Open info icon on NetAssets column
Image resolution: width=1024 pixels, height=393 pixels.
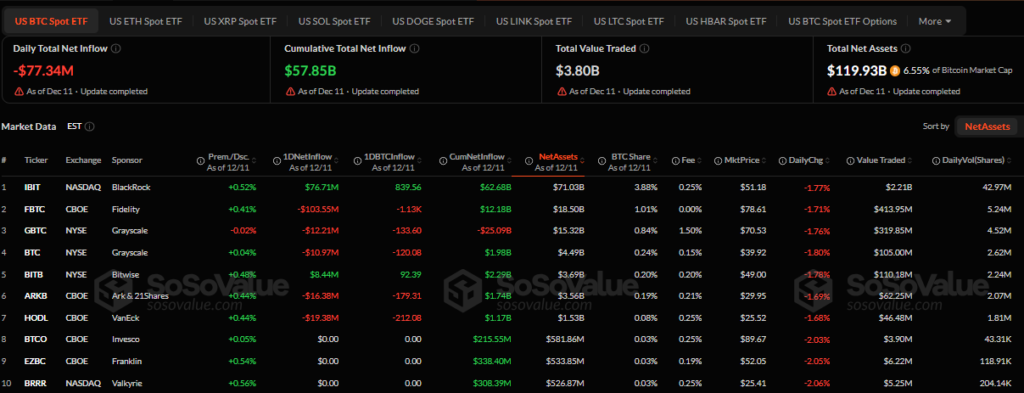coord(529,161)
